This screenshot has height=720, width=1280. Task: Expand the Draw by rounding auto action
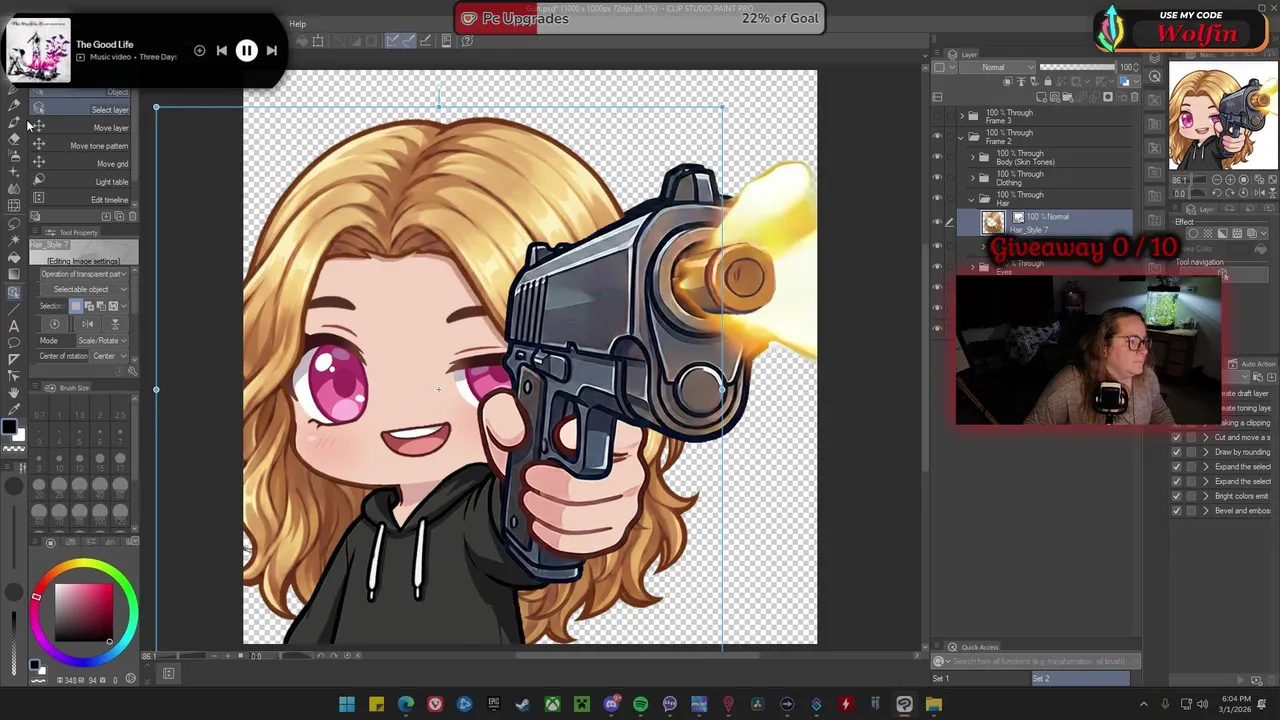[x=1205, y=452]
